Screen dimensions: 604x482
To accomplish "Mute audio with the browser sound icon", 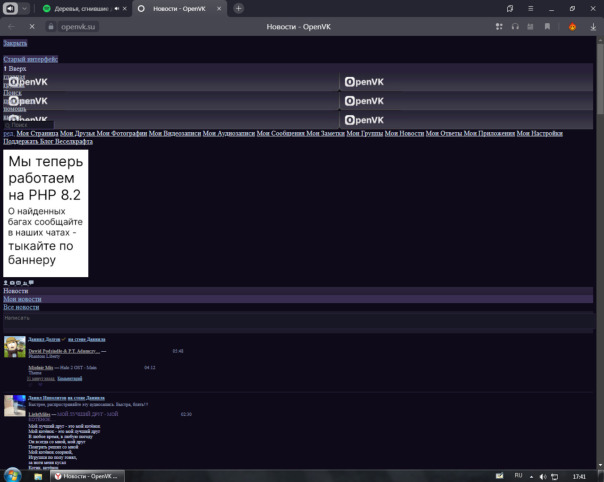I will (10, 8).
